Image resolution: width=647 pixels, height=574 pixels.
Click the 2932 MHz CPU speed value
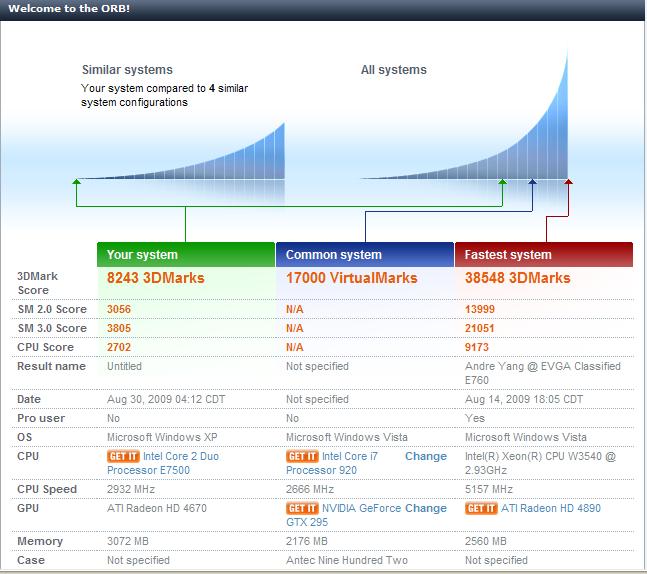pos(131,489)
